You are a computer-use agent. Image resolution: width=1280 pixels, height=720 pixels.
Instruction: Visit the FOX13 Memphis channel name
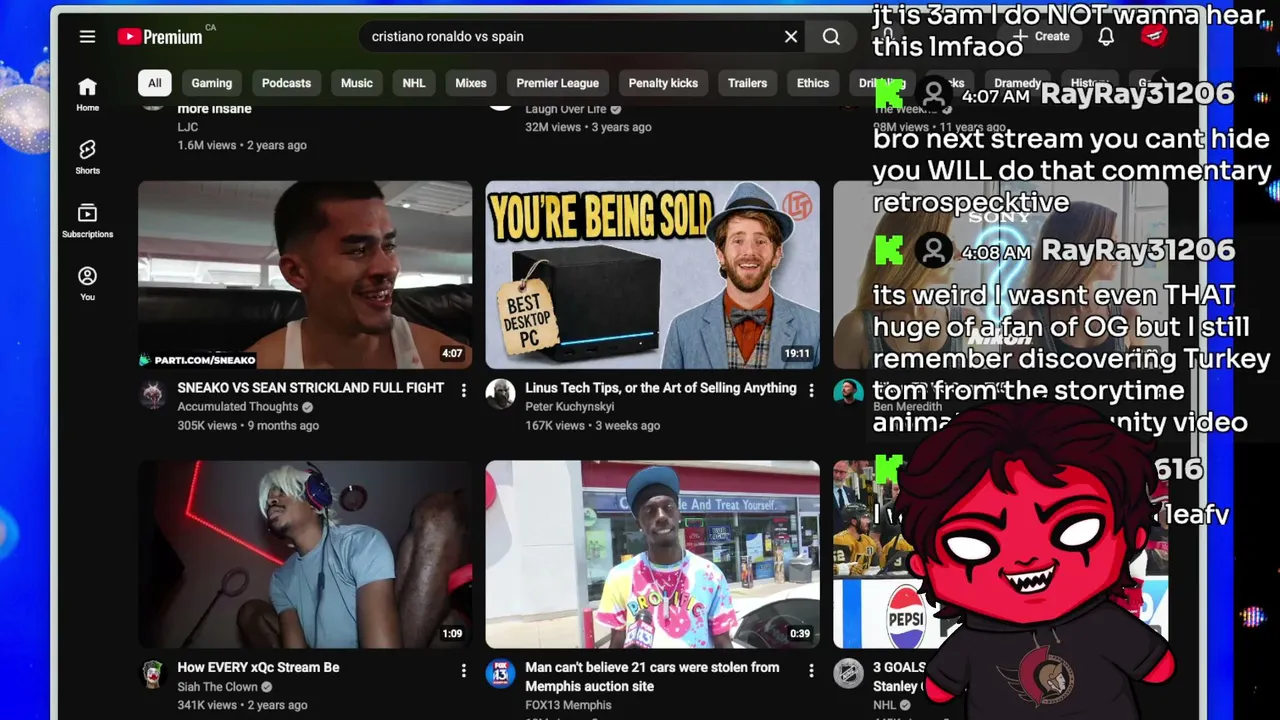[x=568, y=705]
